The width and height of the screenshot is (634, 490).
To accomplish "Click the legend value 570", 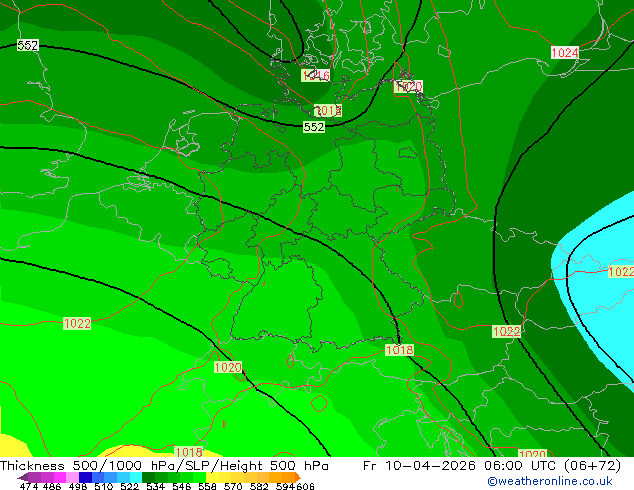I will click(x=233, y=486).
